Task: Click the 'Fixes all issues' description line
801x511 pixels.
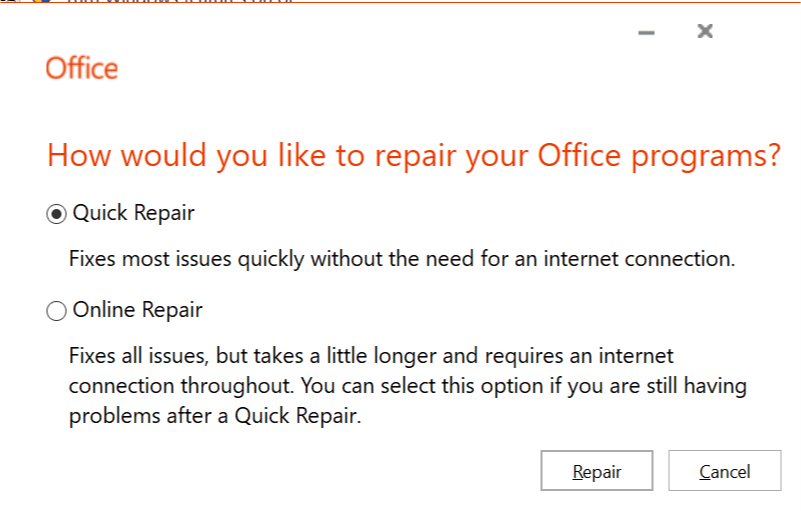Action: click(x=371, y=356)
